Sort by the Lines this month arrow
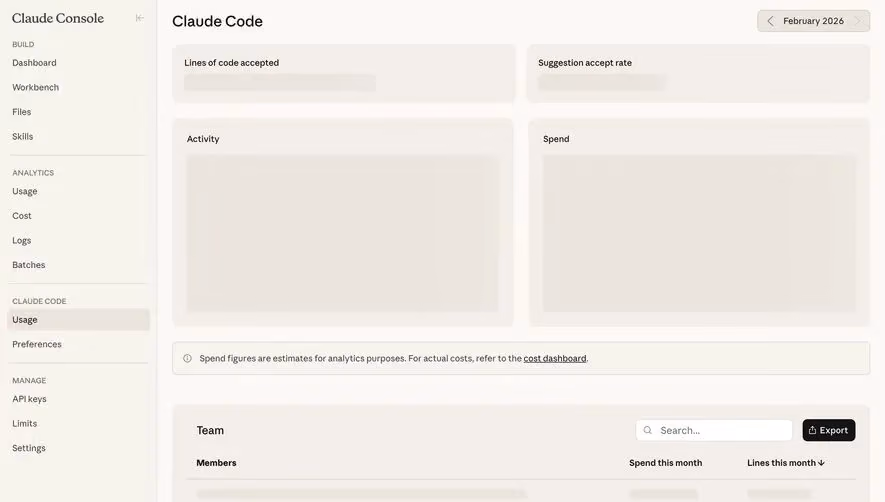 point(821,462)
